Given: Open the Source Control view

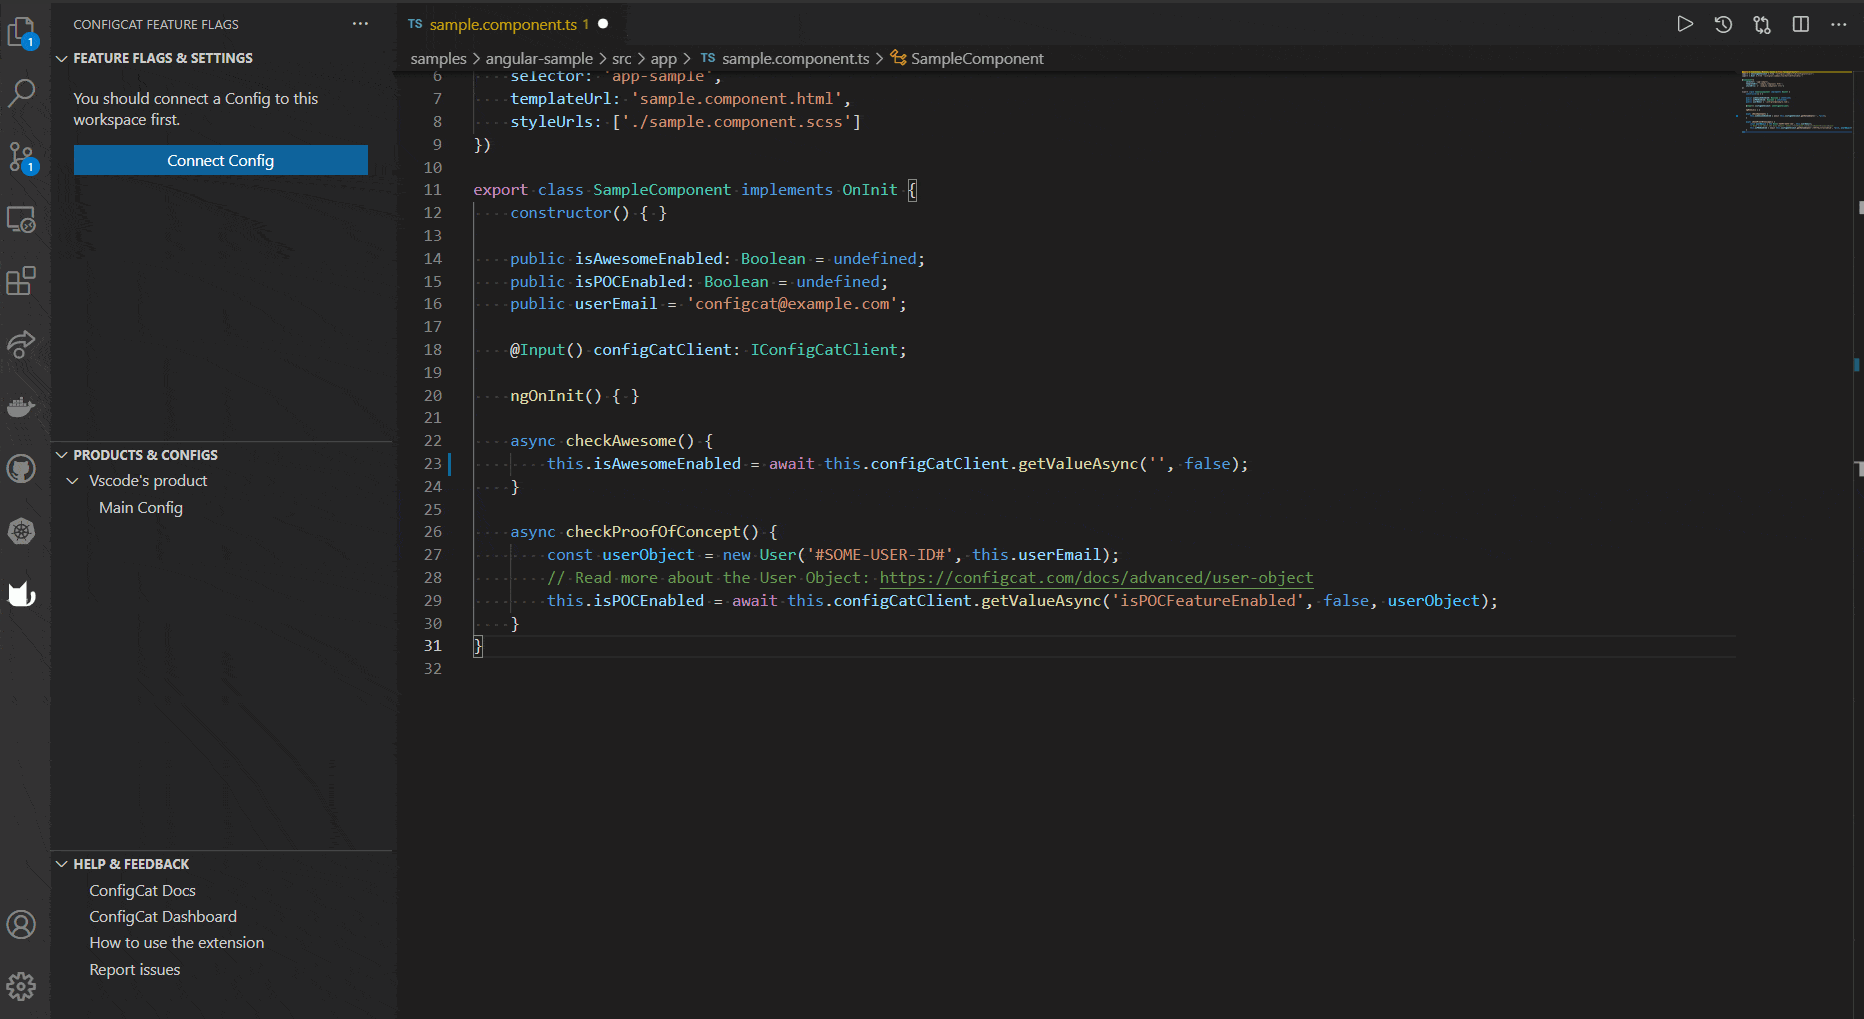Looking at the screenshot, I should pos(22,157).
